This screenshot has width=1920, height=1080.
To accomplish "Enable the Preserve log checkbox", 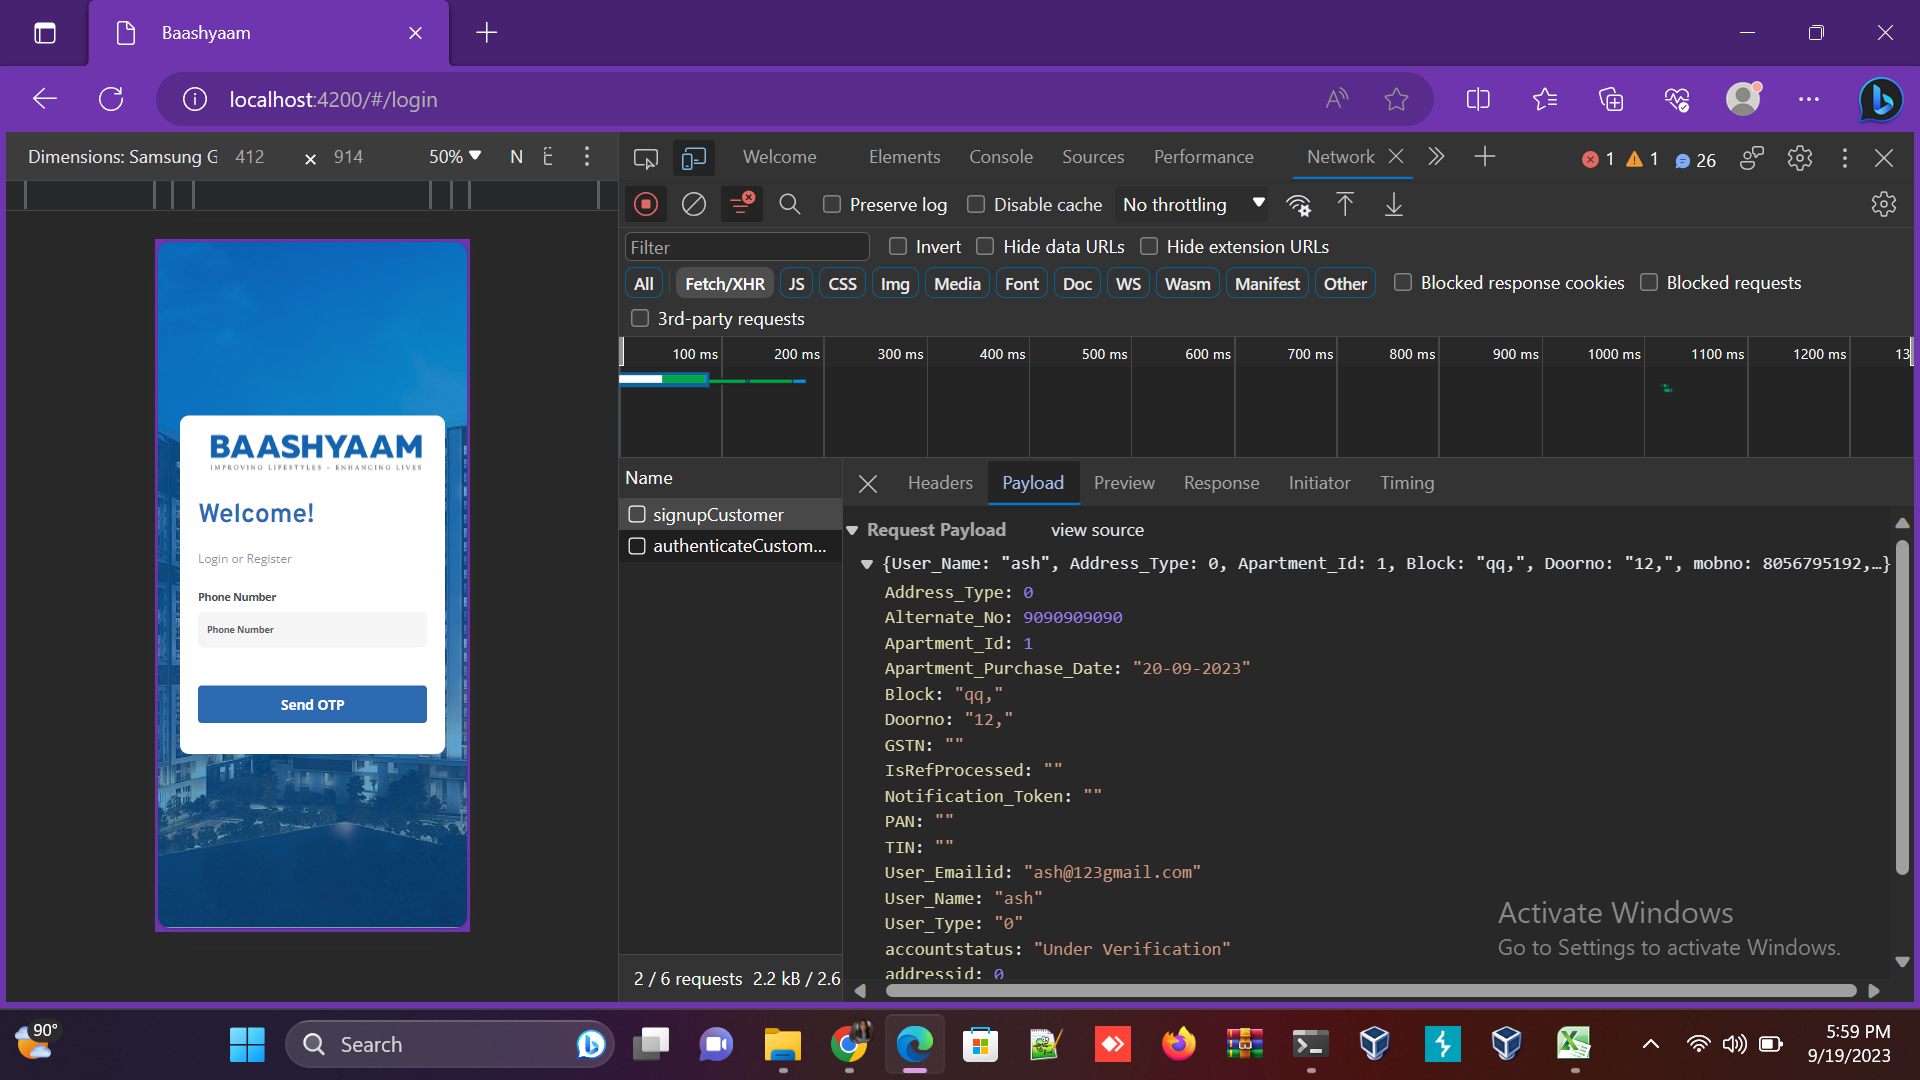I will pyautogui.click(x=832, y=205).
